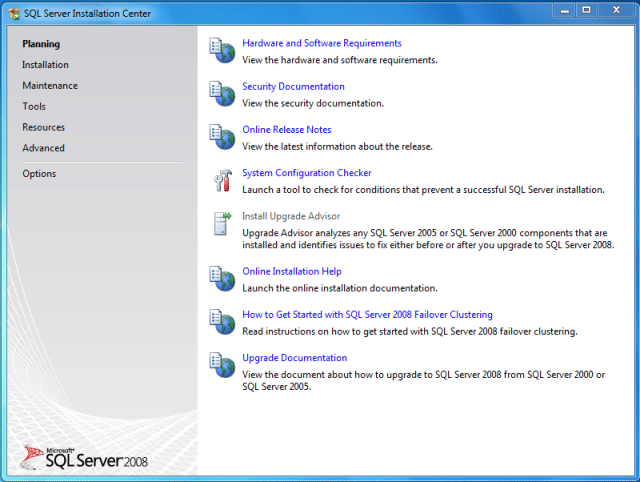Show the Resources category
The width and height of the screenshot is (640, 482).
tap(43, 127)
